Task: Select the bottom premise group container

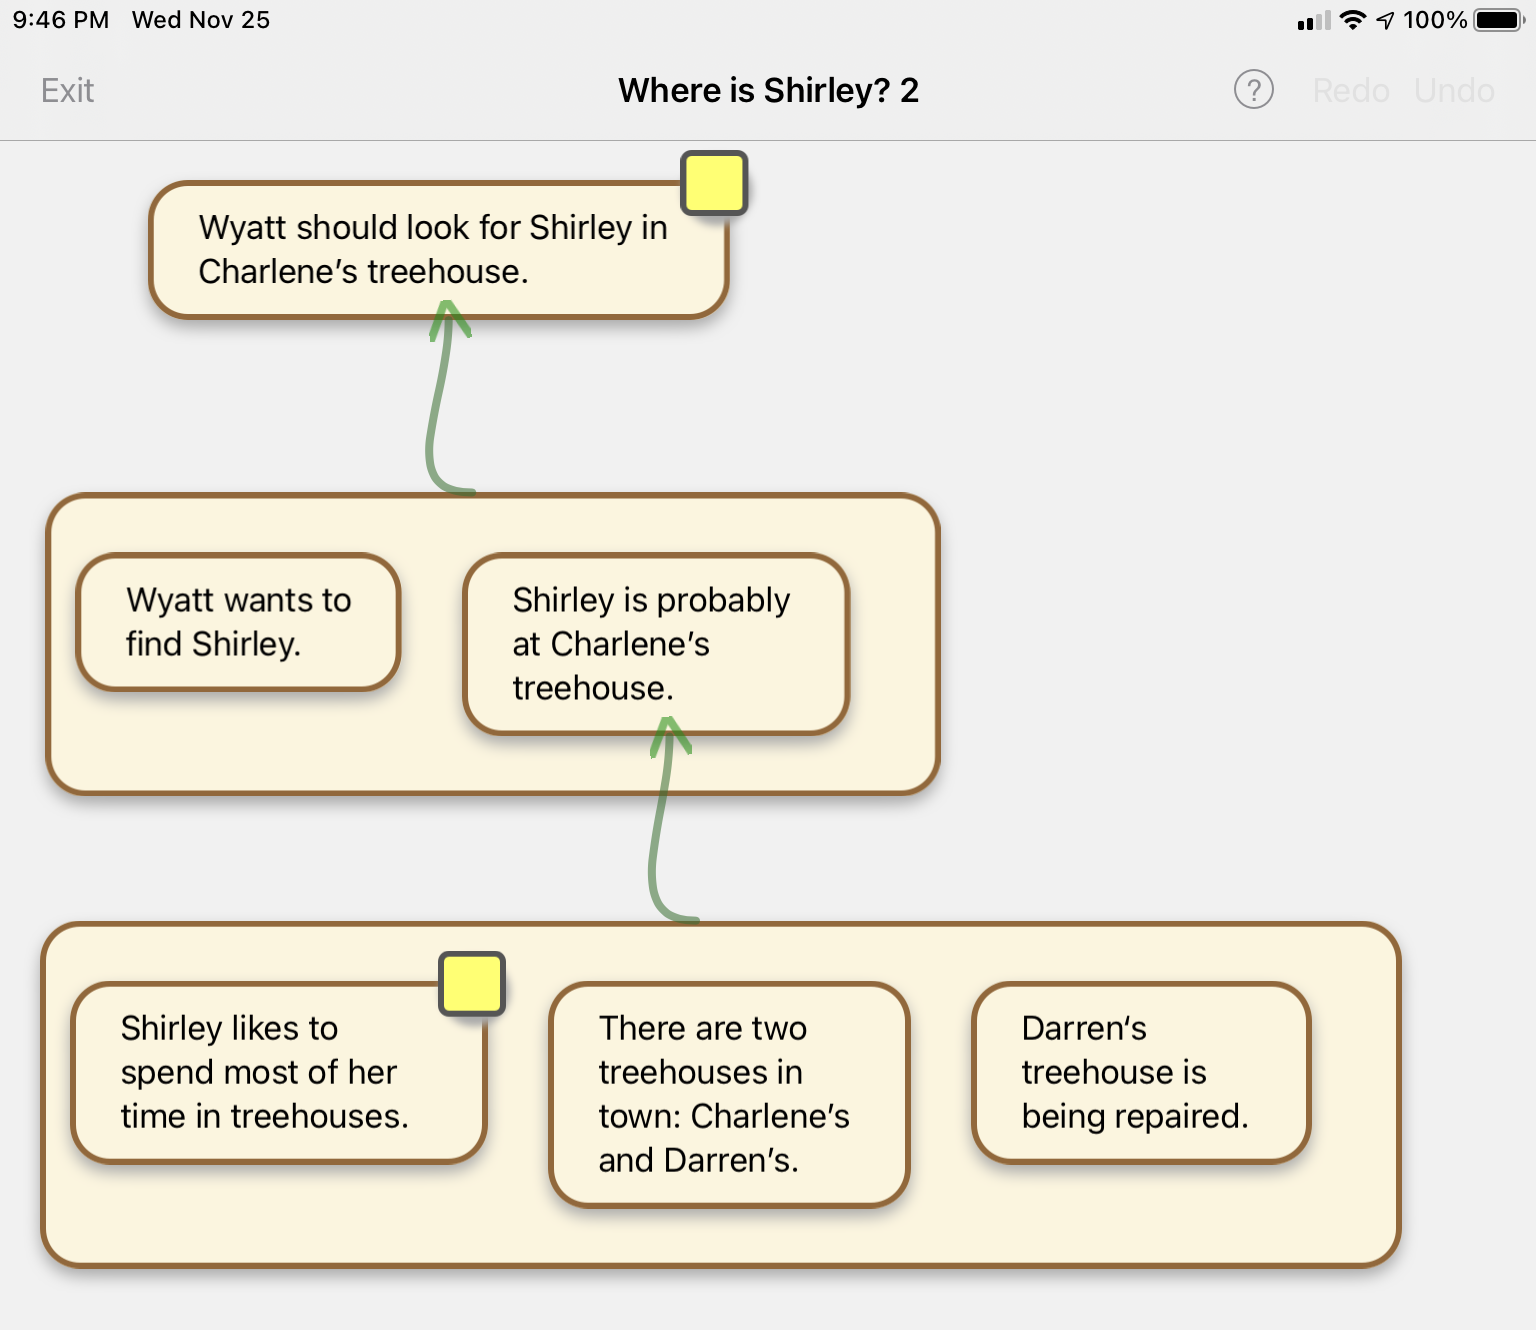Action: point(718,1240)
